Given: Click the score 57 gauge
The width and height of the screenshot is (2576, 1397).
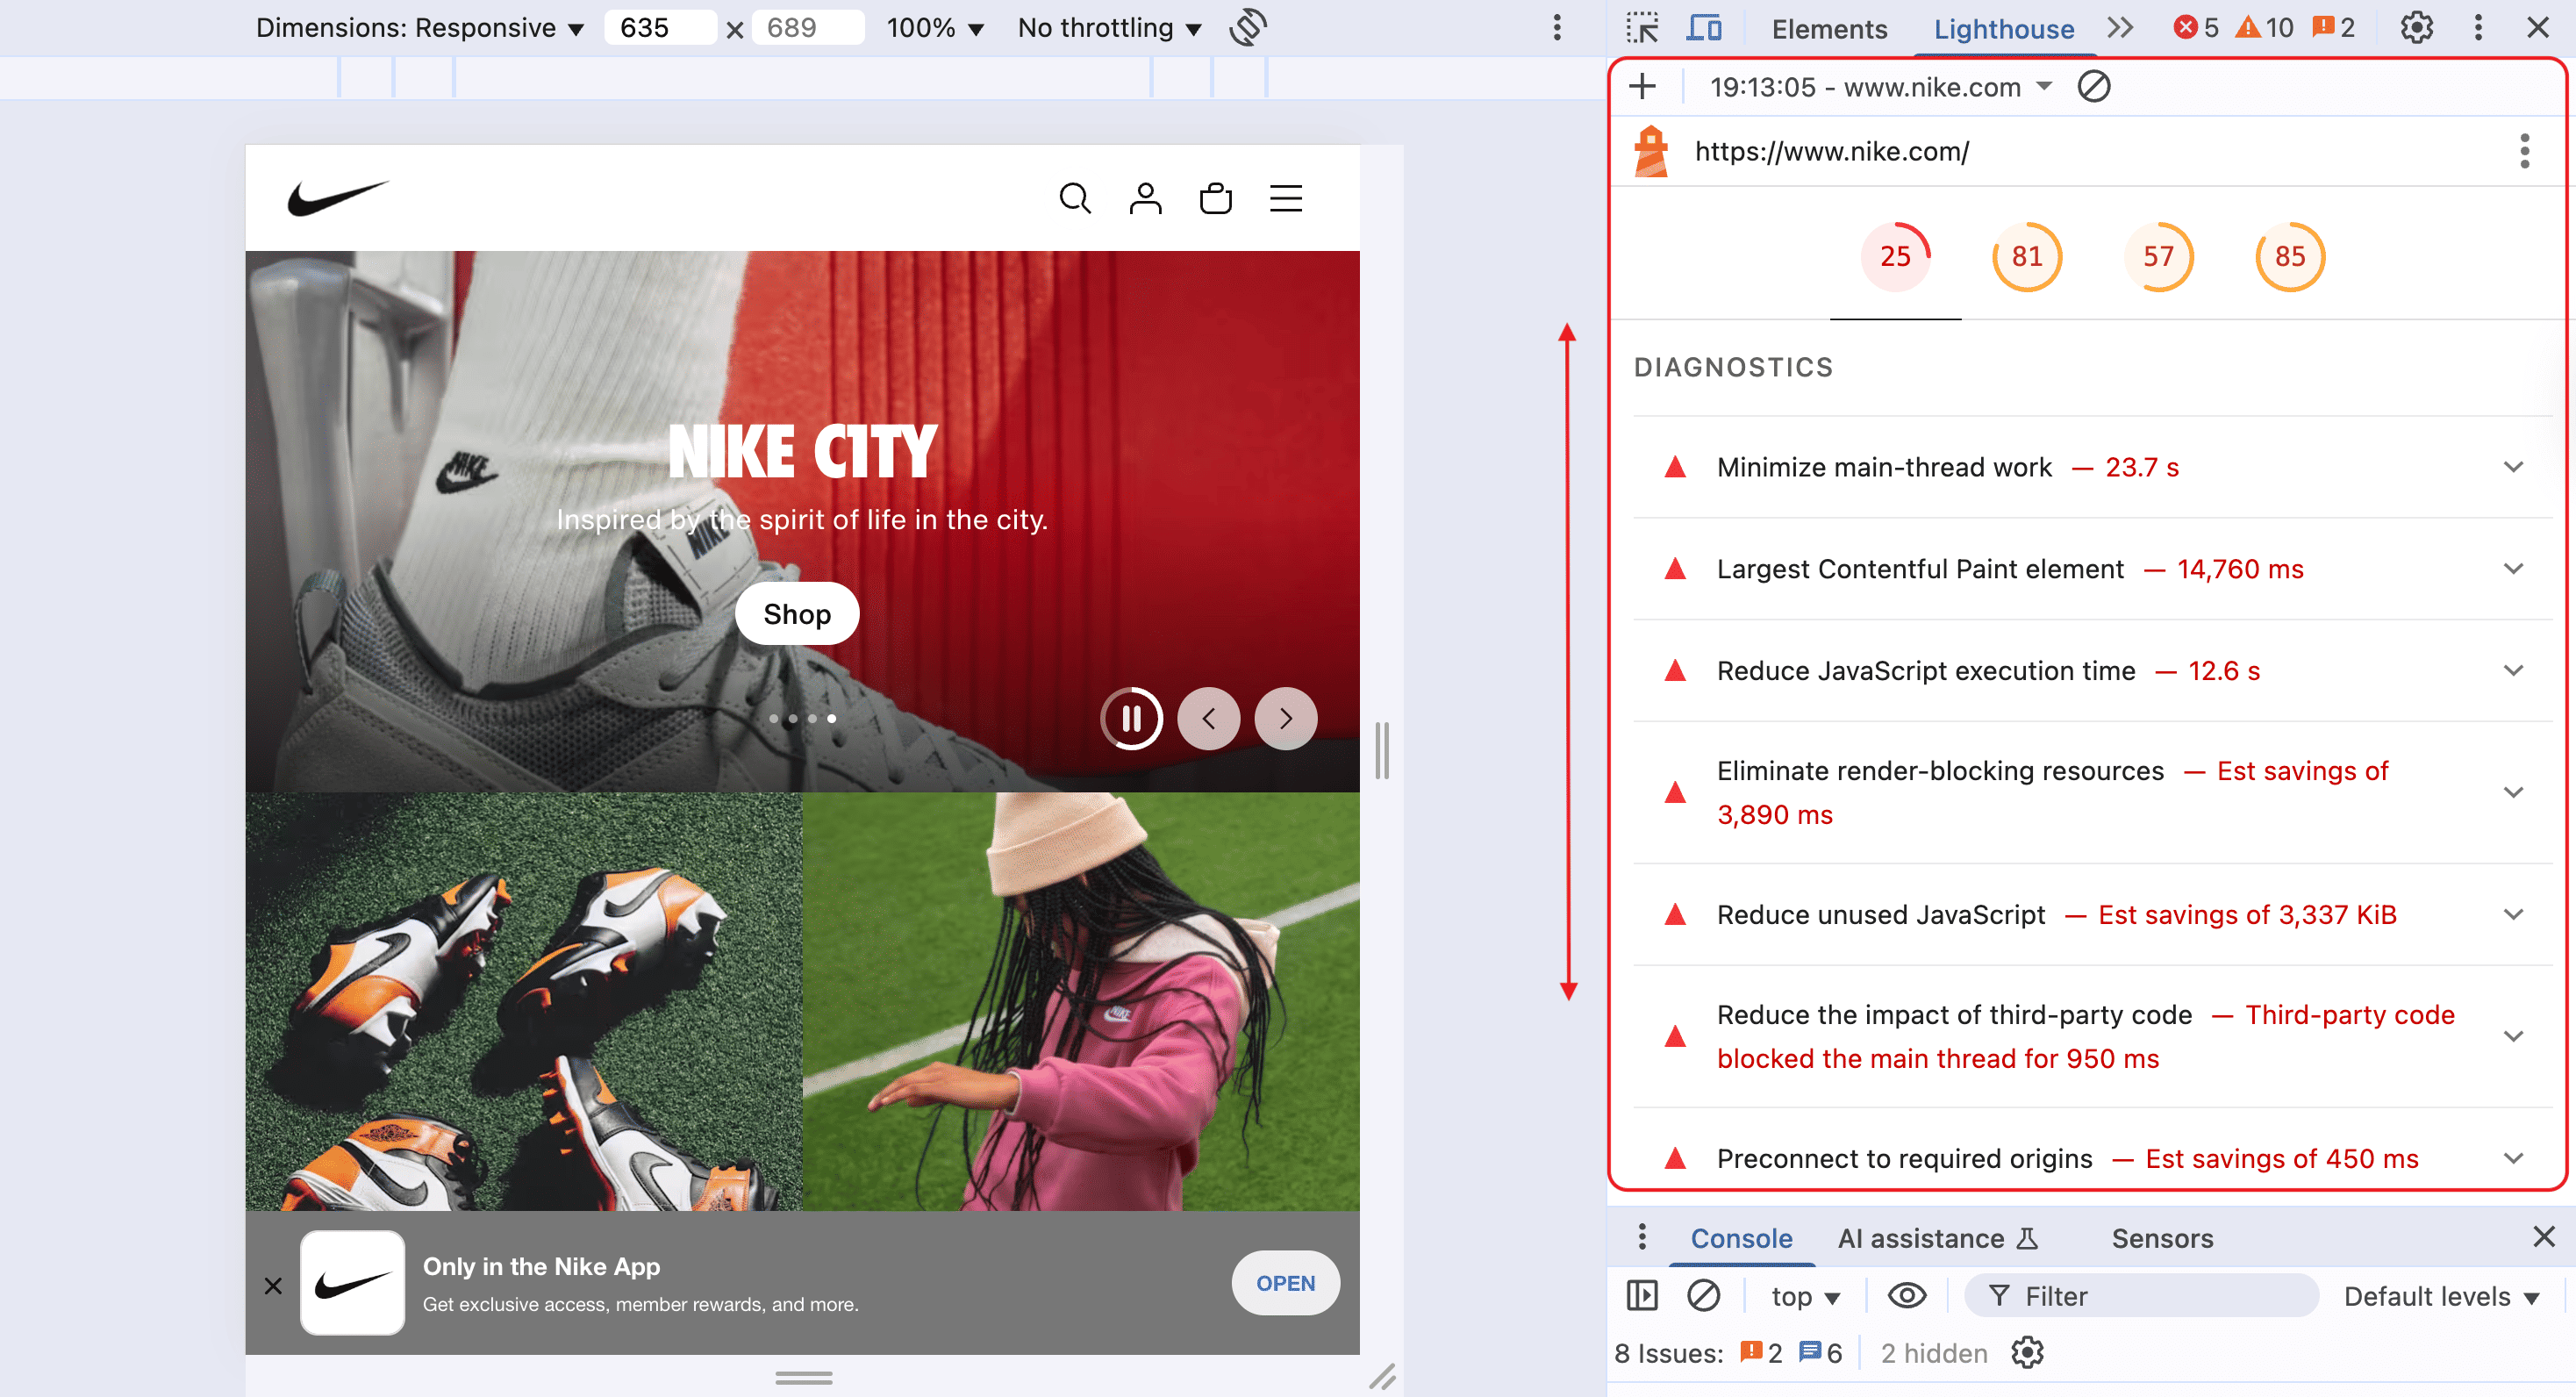Looking at the screenshot, I should point(2158,257).
